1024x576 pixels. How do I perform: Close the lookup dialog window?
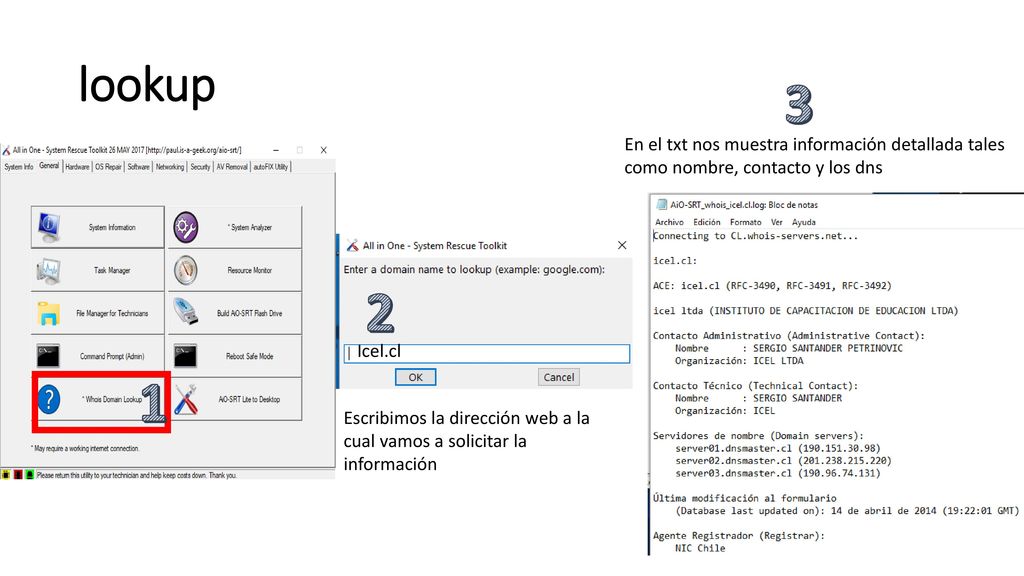tap(622, 245)
